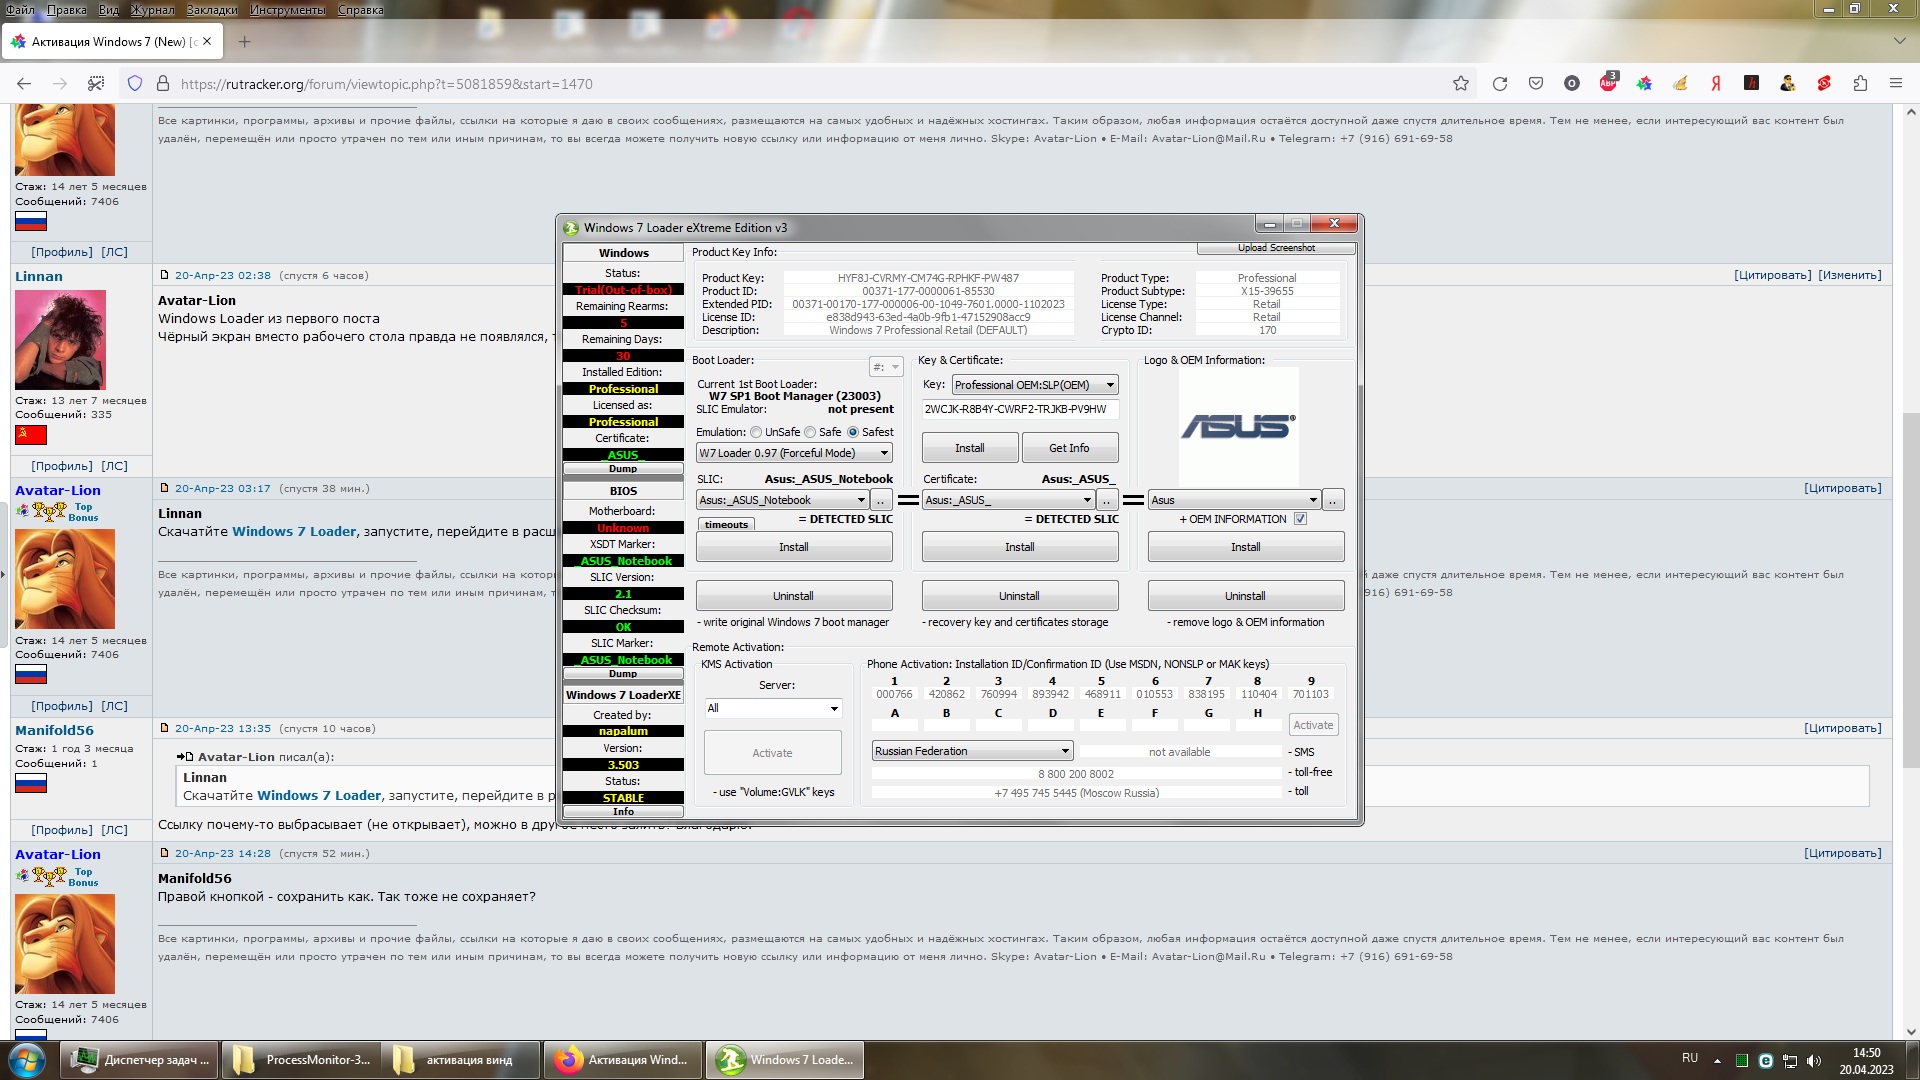This screenshot has width=1920, height=1080.
Task: Open the Закладки menu
Action: (x=212, y=10)
